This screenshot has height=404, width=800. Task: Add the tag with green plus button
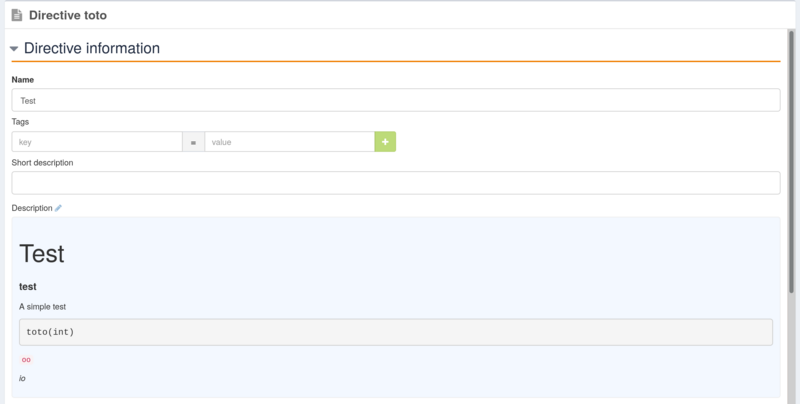tap(385, 142)
